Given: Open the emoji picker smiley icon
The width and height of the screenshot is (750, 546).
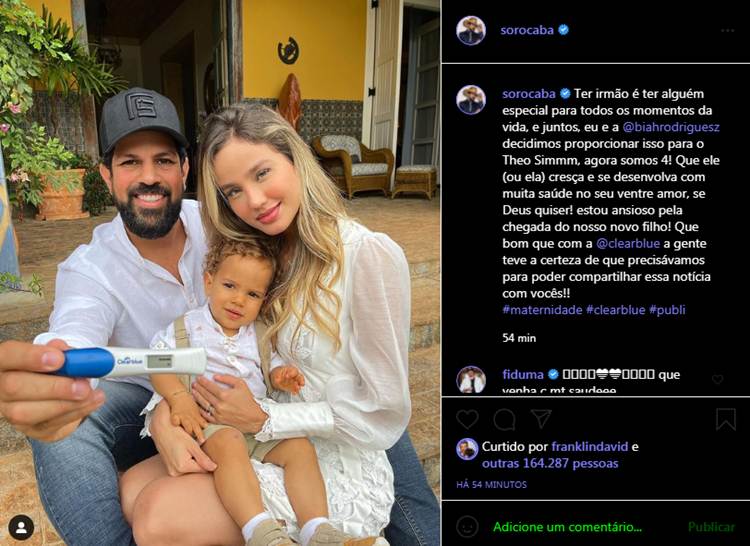Looking at the screenshot, I should (x=467, y=527).
